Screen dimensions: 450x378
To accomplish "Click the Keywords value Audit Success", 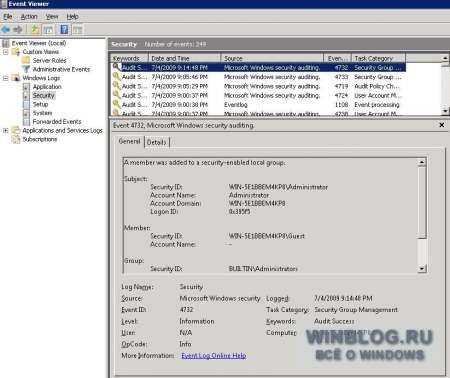I will pos(334,321).
